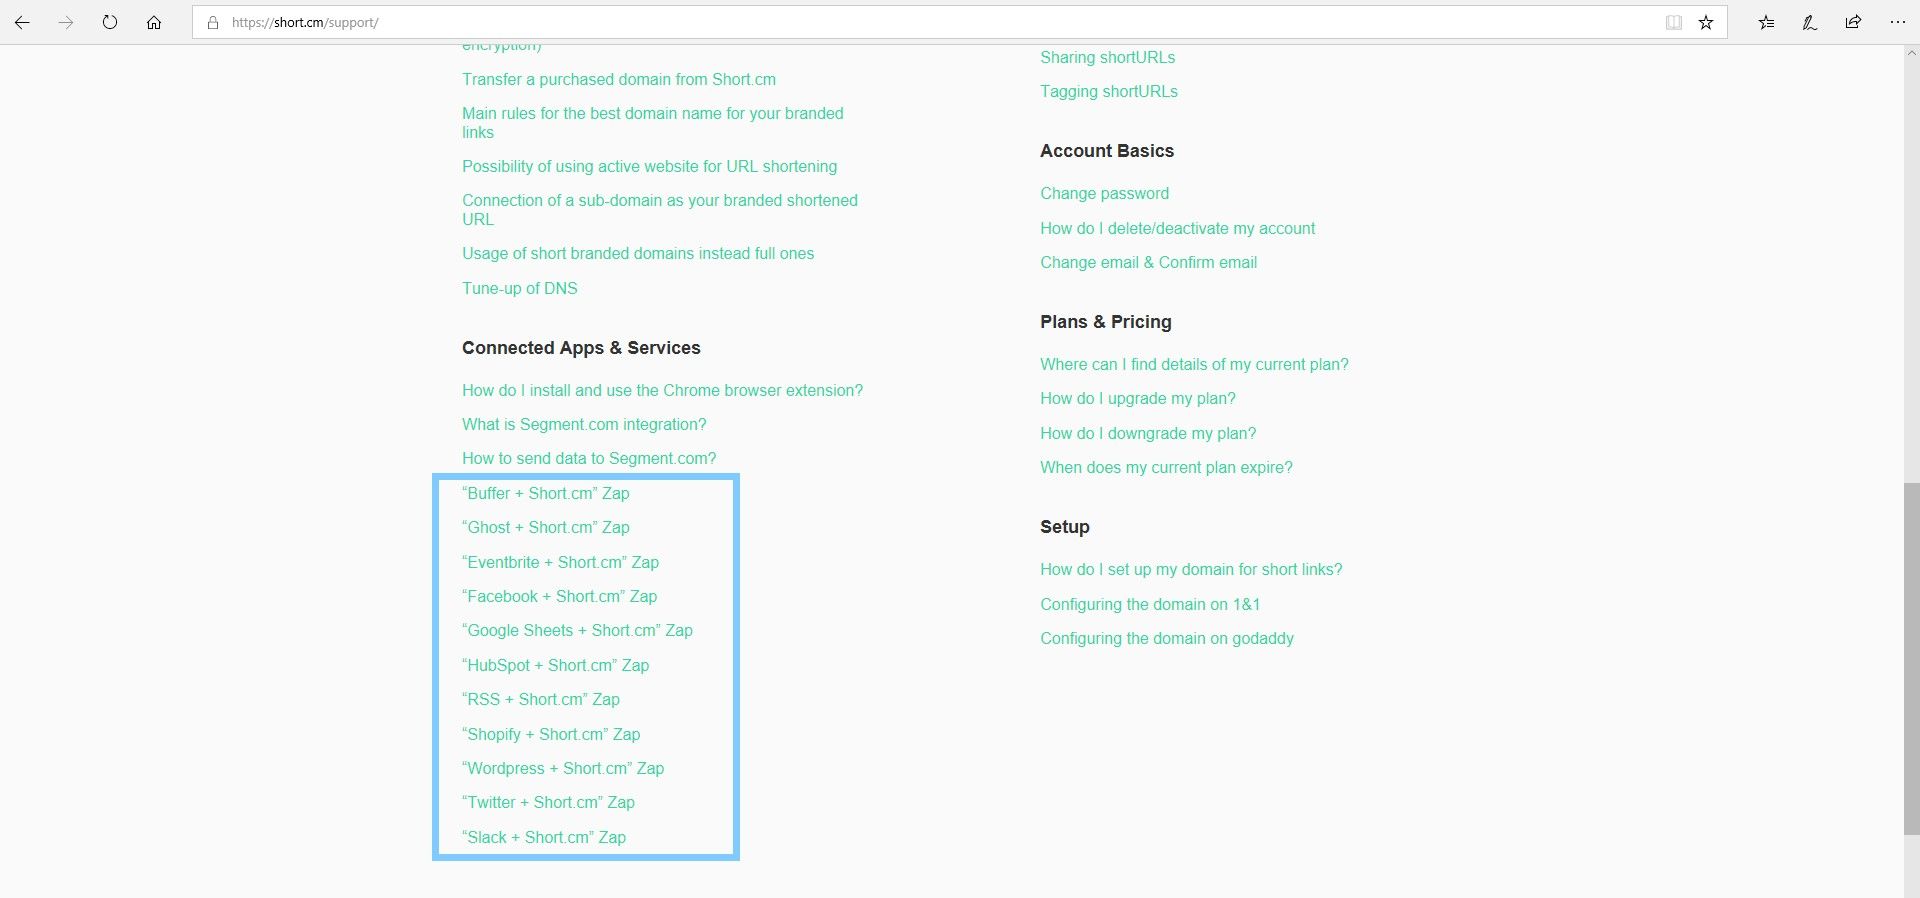Screen dimensions: 1920x898
Task: Open Usage of short branded domains link
Action: pos(638,253)
